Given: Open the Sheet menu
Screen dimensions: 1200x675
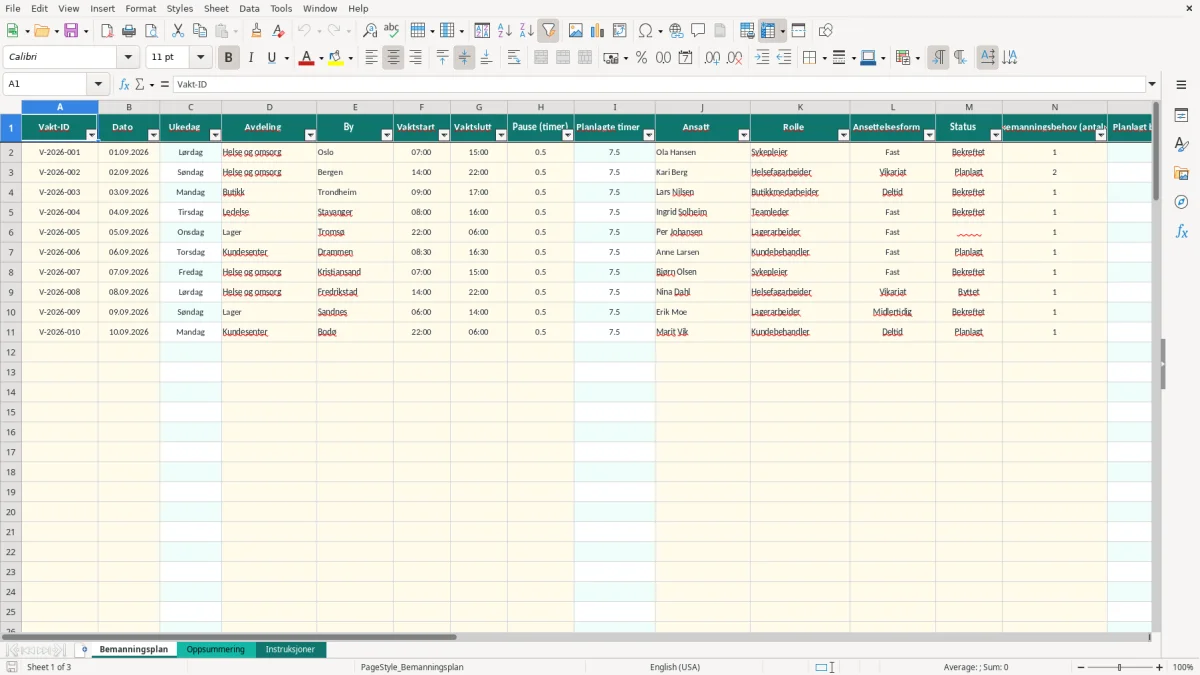Looking at the screenshot, I should 216,8.
